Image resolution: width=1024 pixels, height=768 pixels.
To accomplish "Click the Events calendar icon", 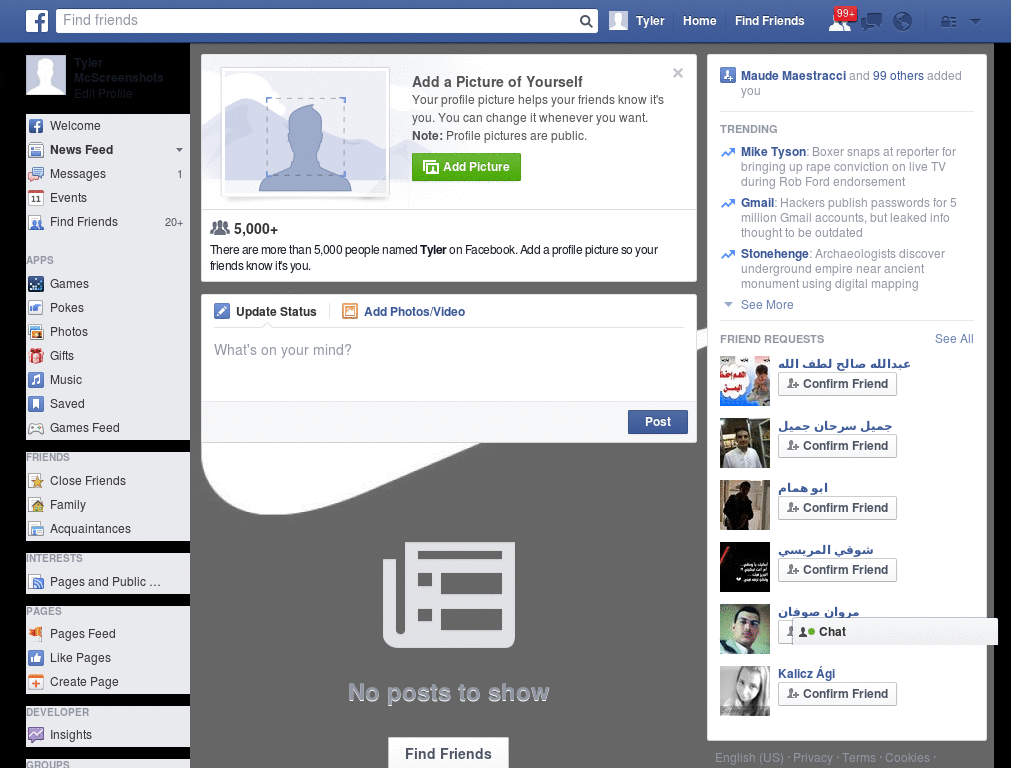I will coord(36,199).
